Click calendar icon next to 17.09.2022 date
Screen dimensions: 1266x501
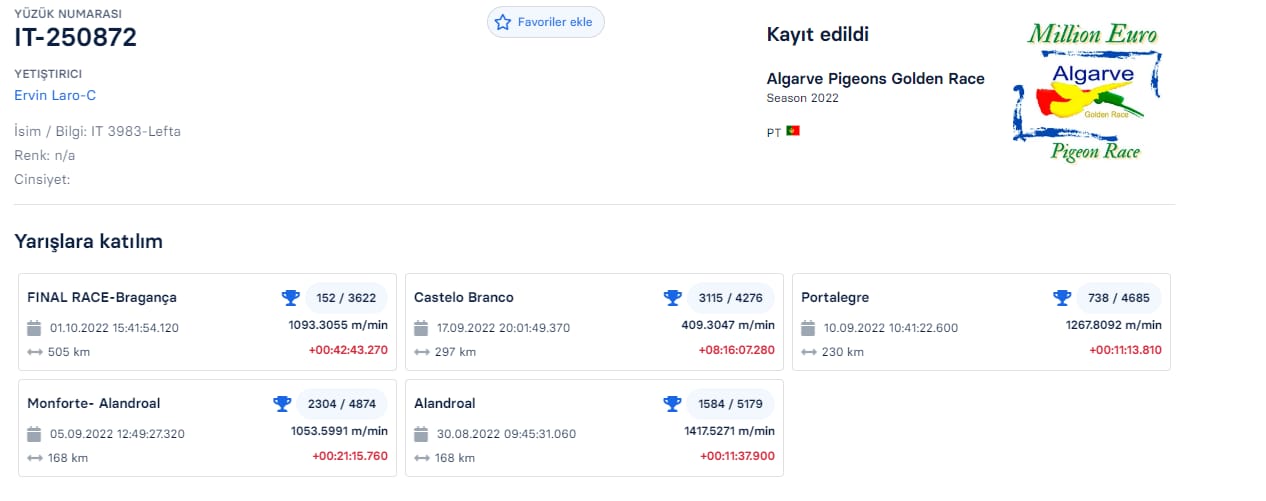(x=421, y=328)
